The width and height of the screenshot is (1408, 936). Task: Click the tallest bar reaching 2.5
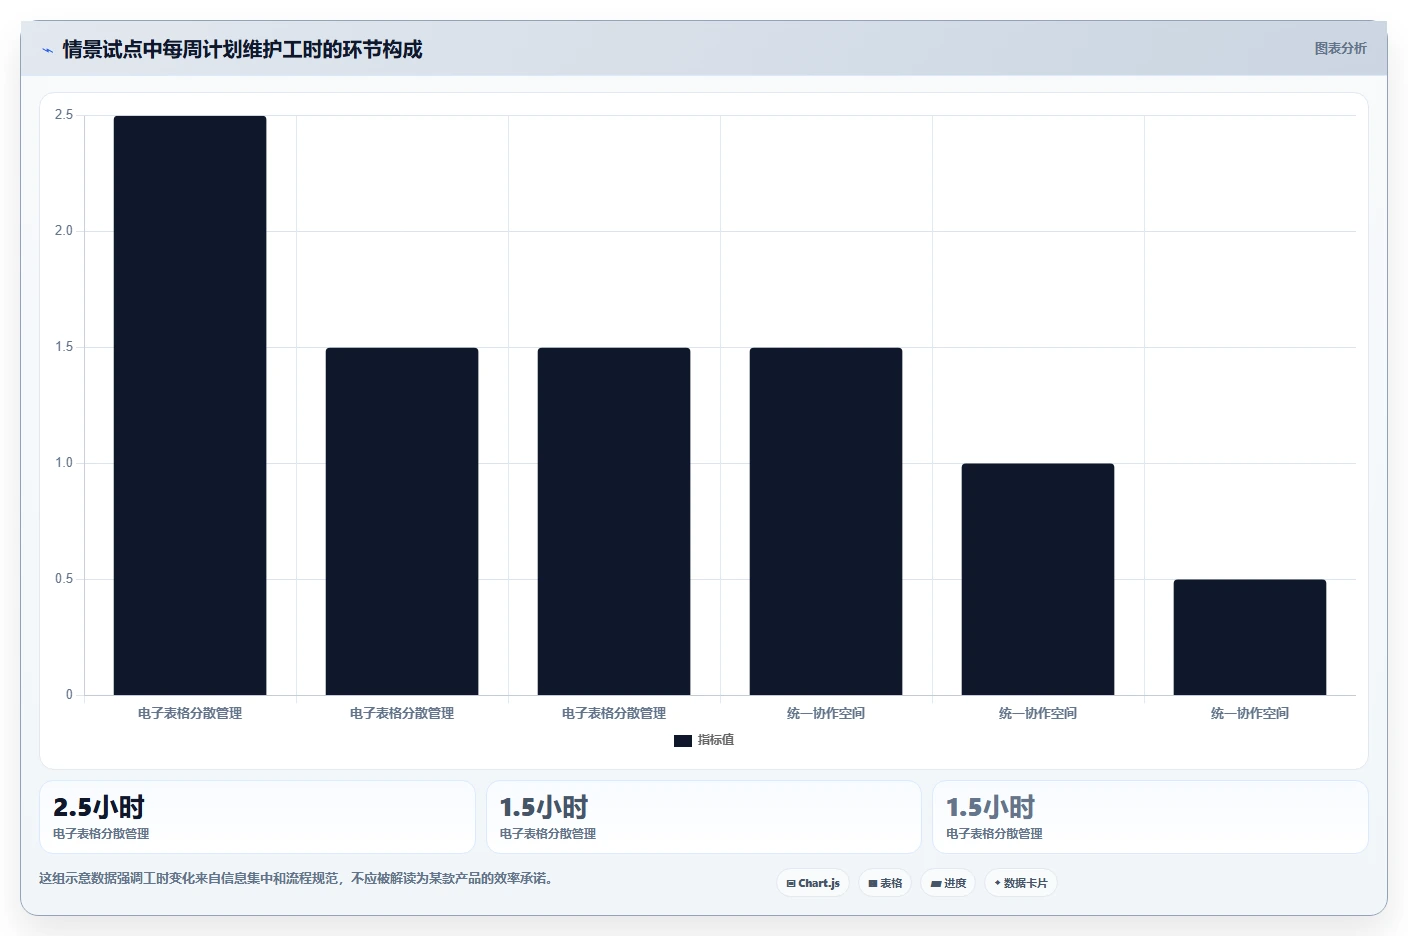click(190, 405)
